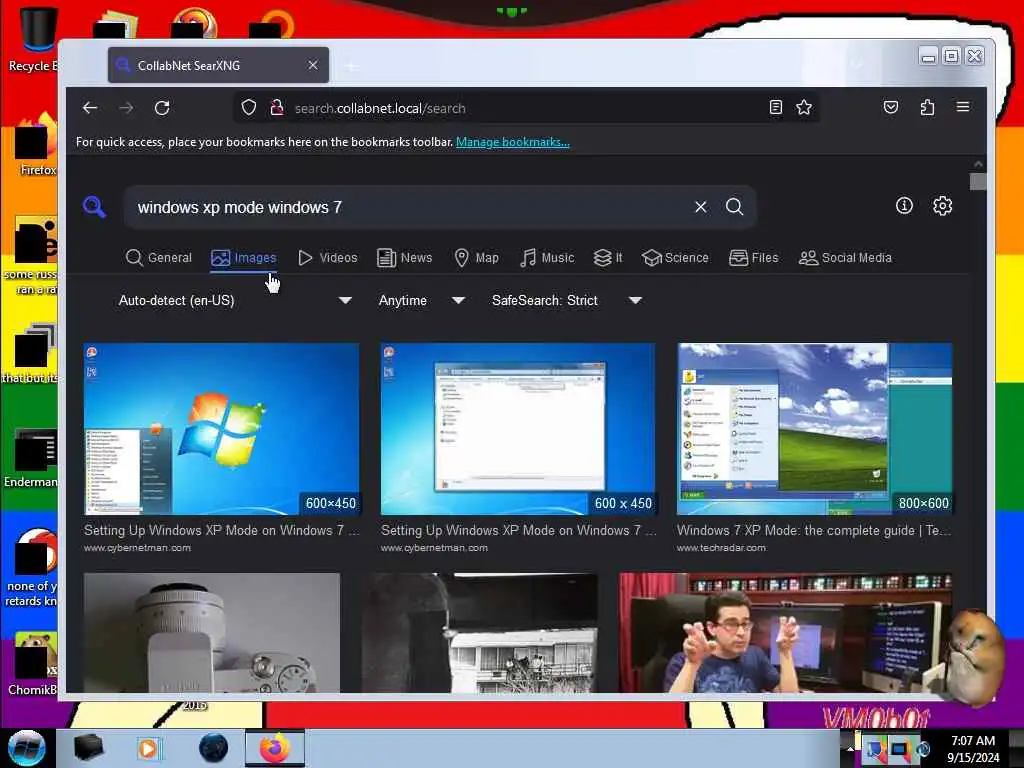This screenshot has height=768, width=1024.
Task: Open the dark globe taskbar icon
Action: pyautogui.click(x=213, y=748)
